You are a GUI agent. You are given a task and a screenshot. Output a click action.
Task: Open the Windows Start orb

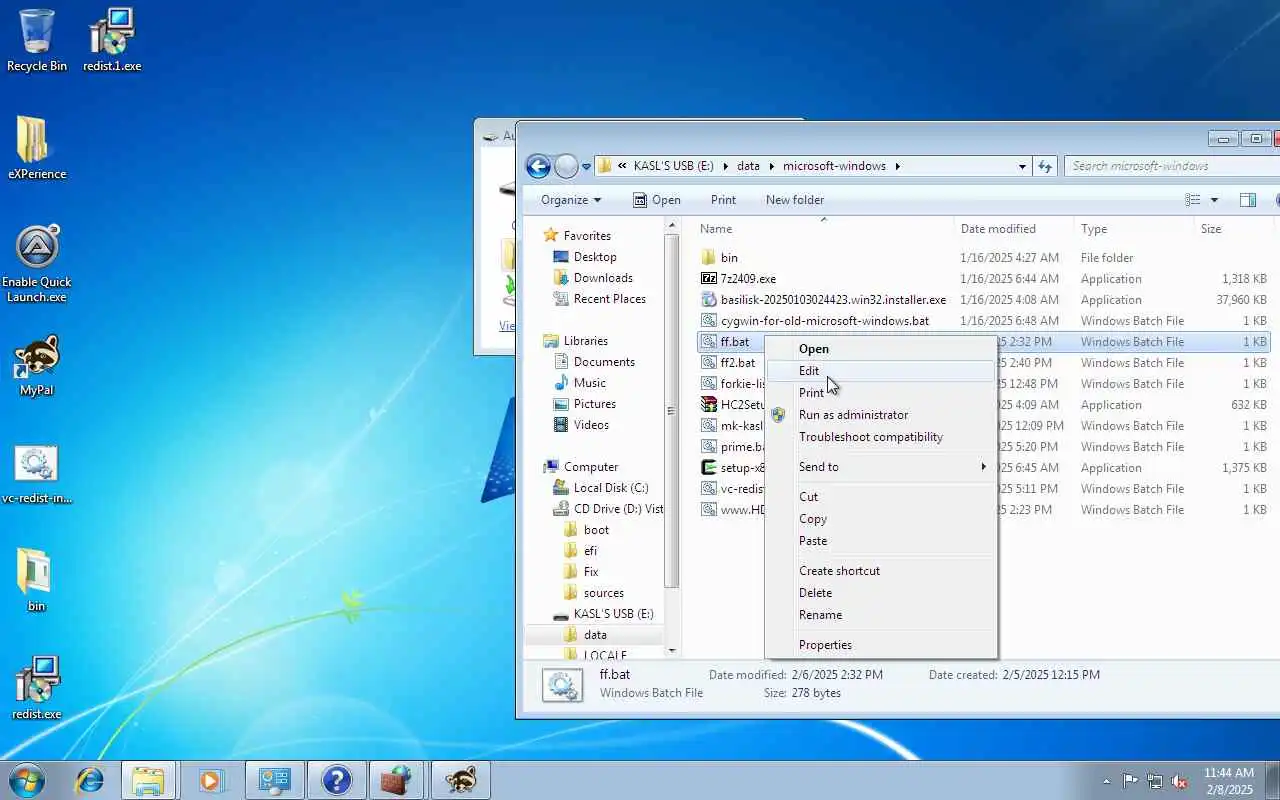27,779
